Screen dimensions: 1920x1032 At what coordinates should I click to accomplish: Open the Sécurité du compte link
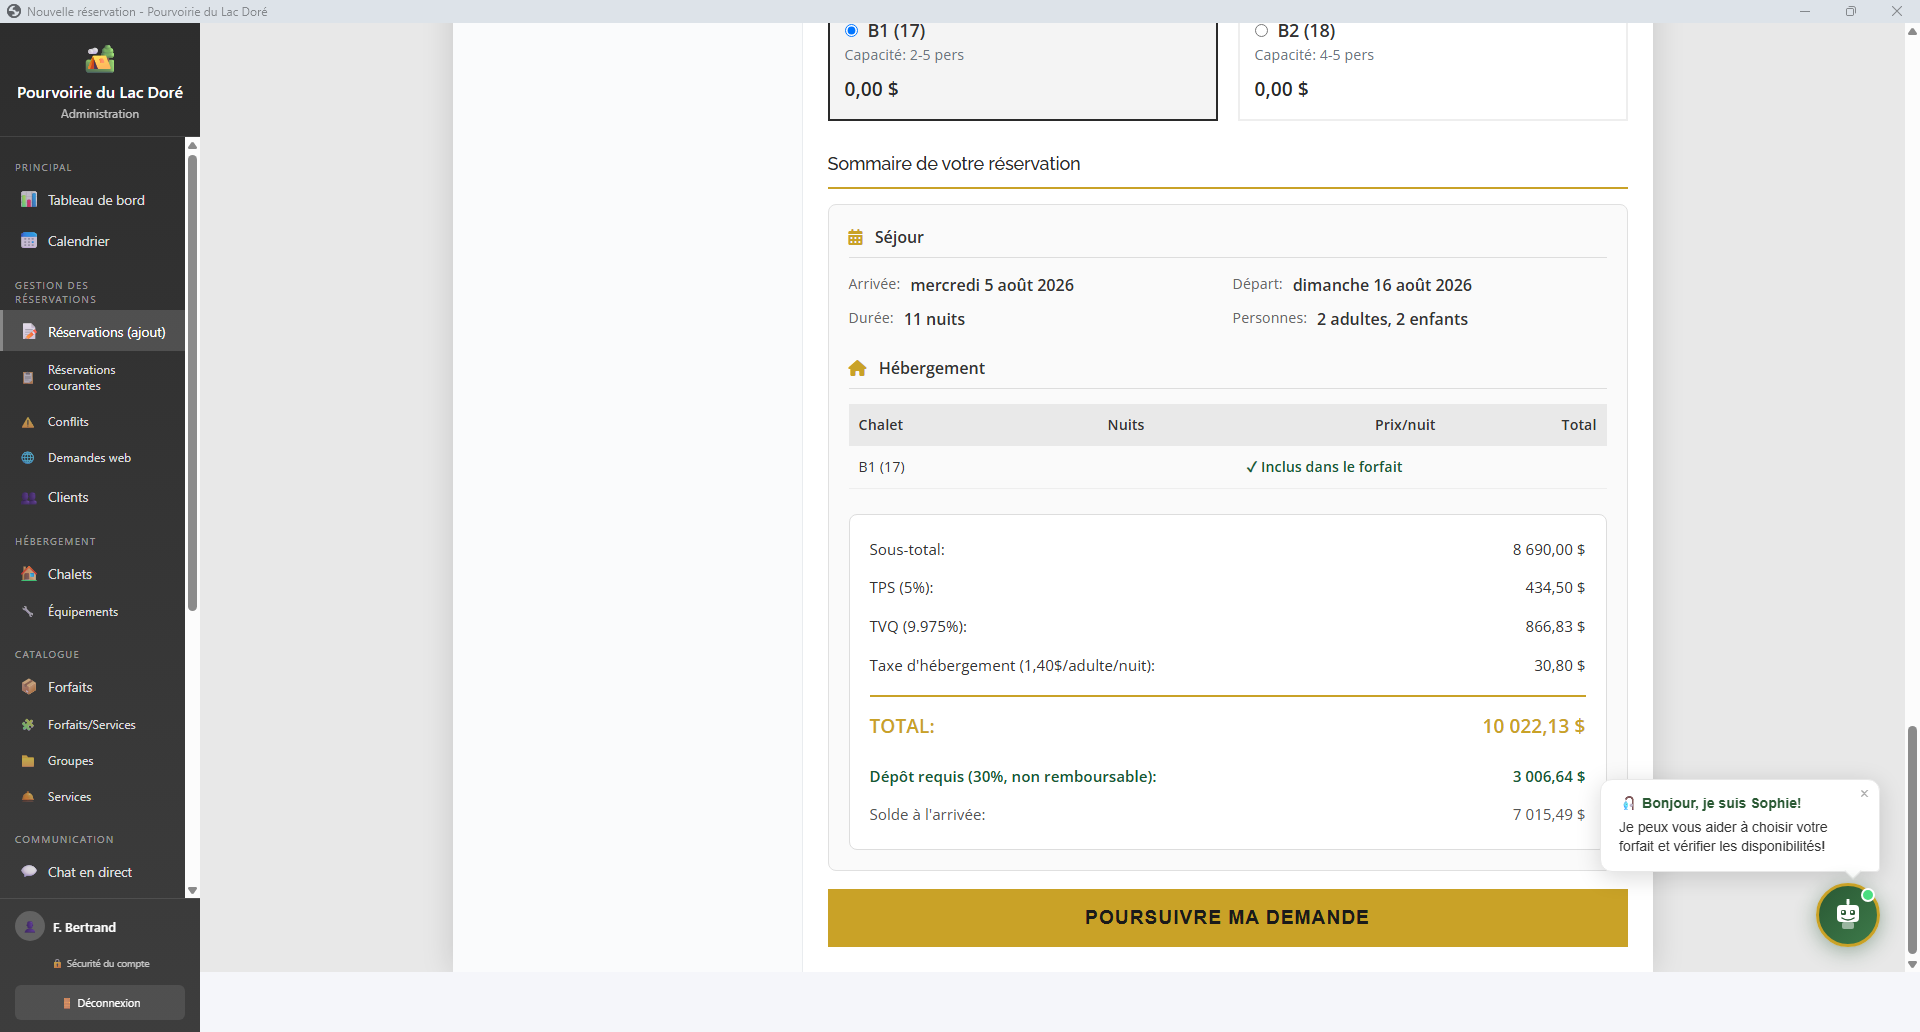(x=101, y=964)
